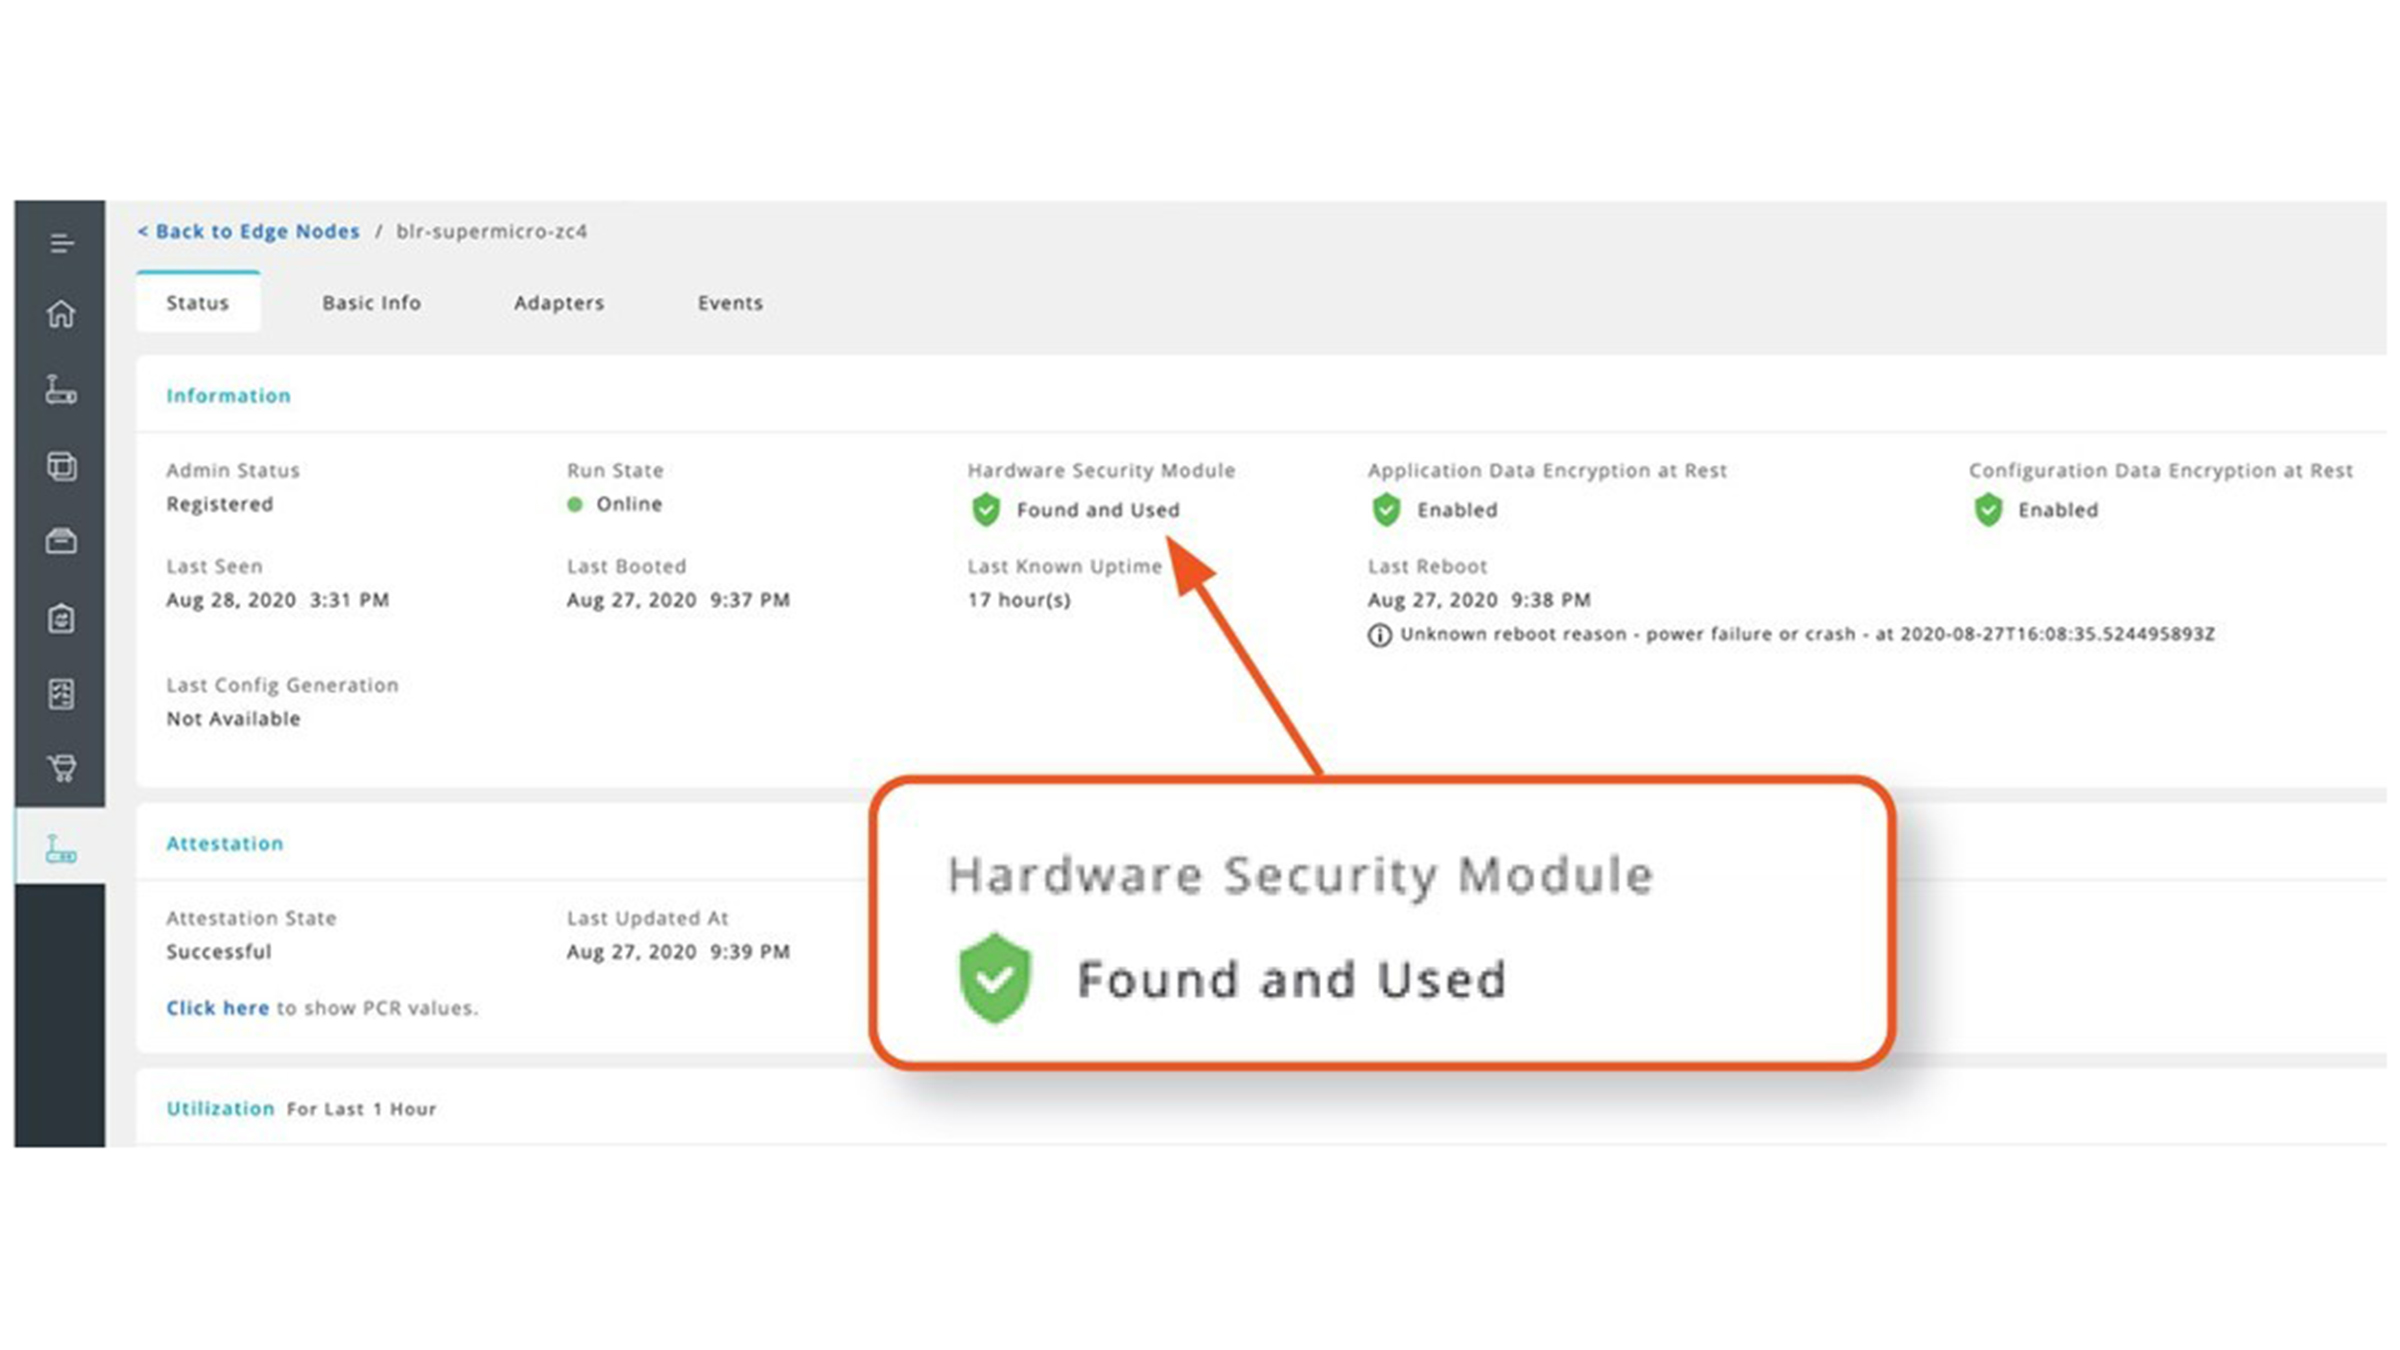This screenshot has height=1350, width=2400.
Task: Switch to the Basic Info tab
Action: (371, 303)
